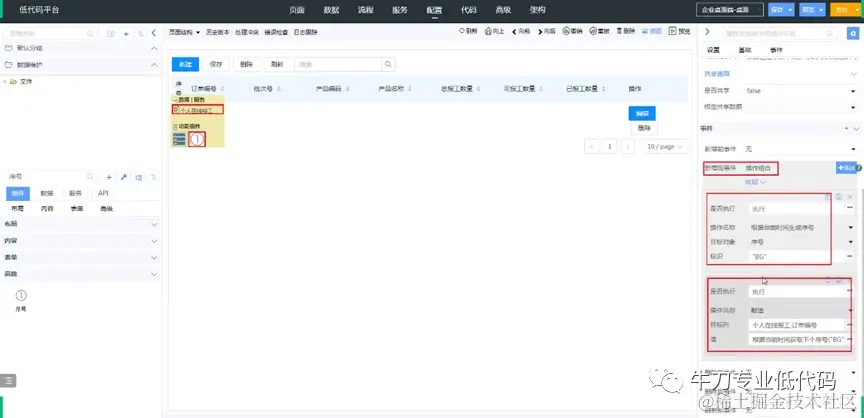Switch to the 组件 tab in component panel

[18, 193]
